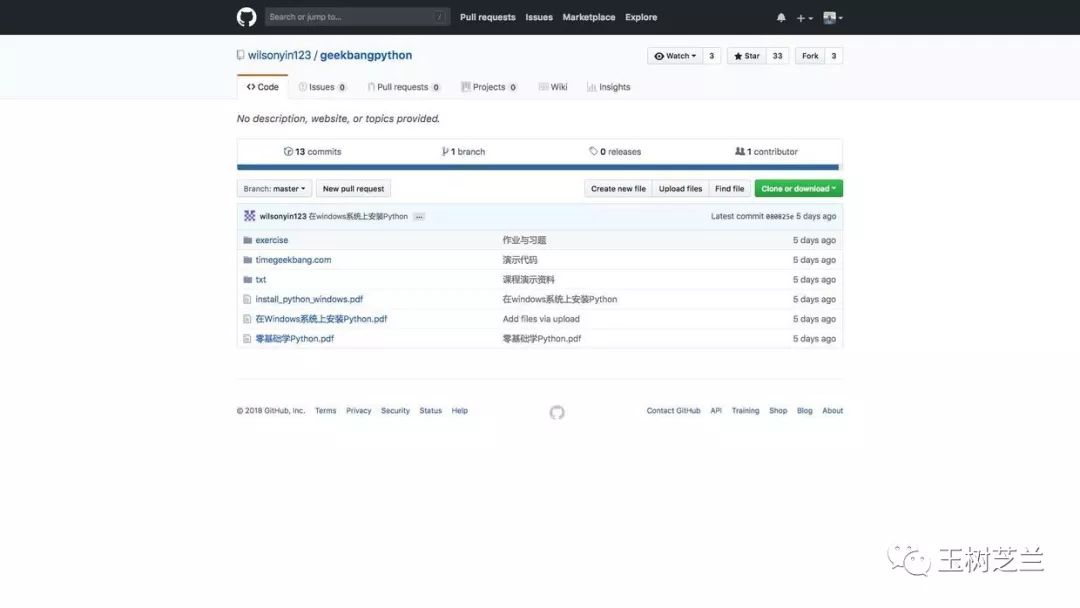Screen dimensions: 1080x608
Task: Expand the plus create-new menu
Action: coord(804,18)
